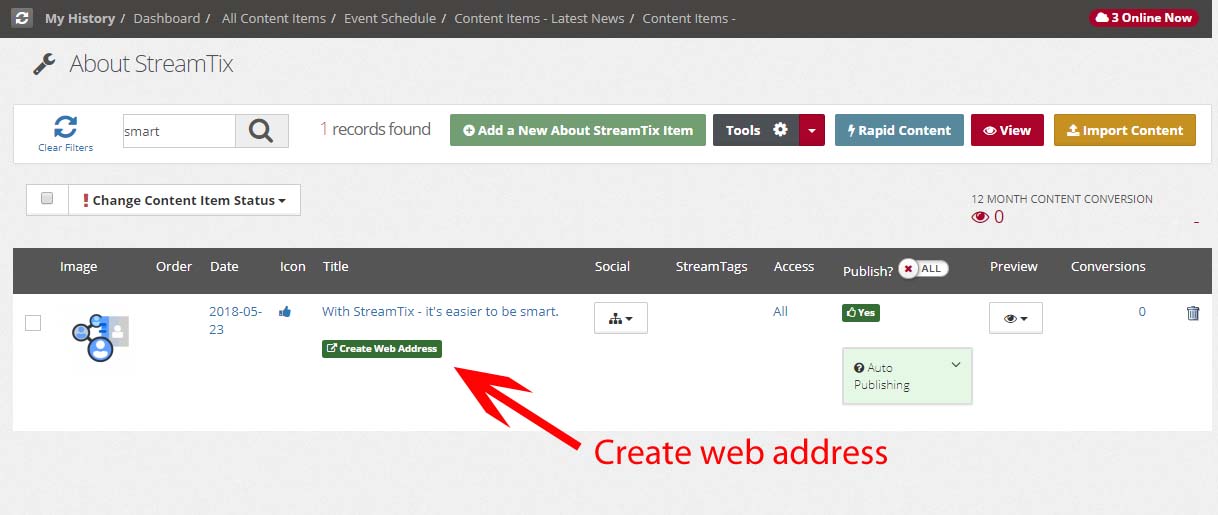Click the Social column header
This screenshot has width=1218, height=515.
pyautogui.click(x=612, y=266)
